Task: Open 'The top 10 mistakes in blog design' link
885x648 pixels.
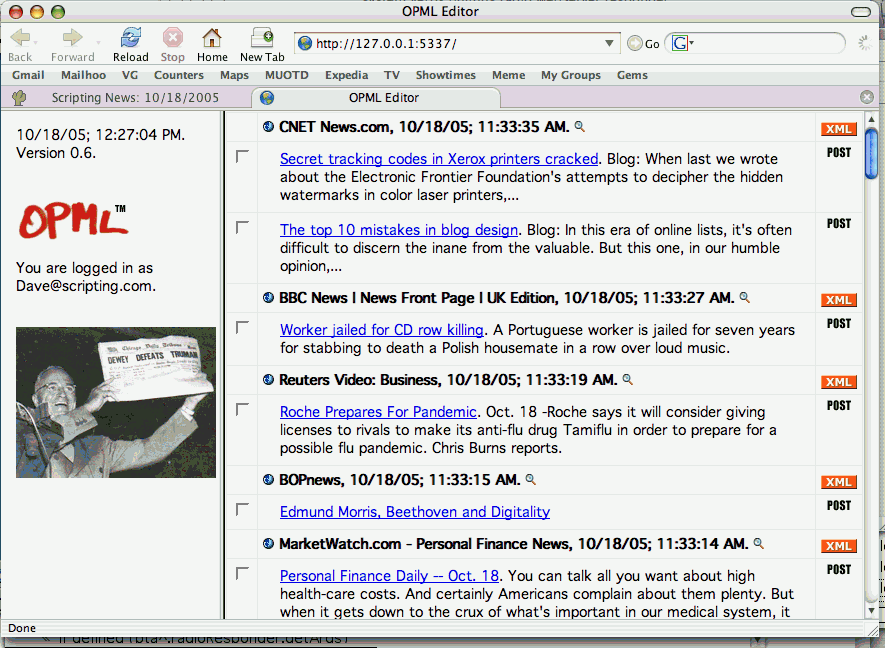Action: (x=398, y=230)
